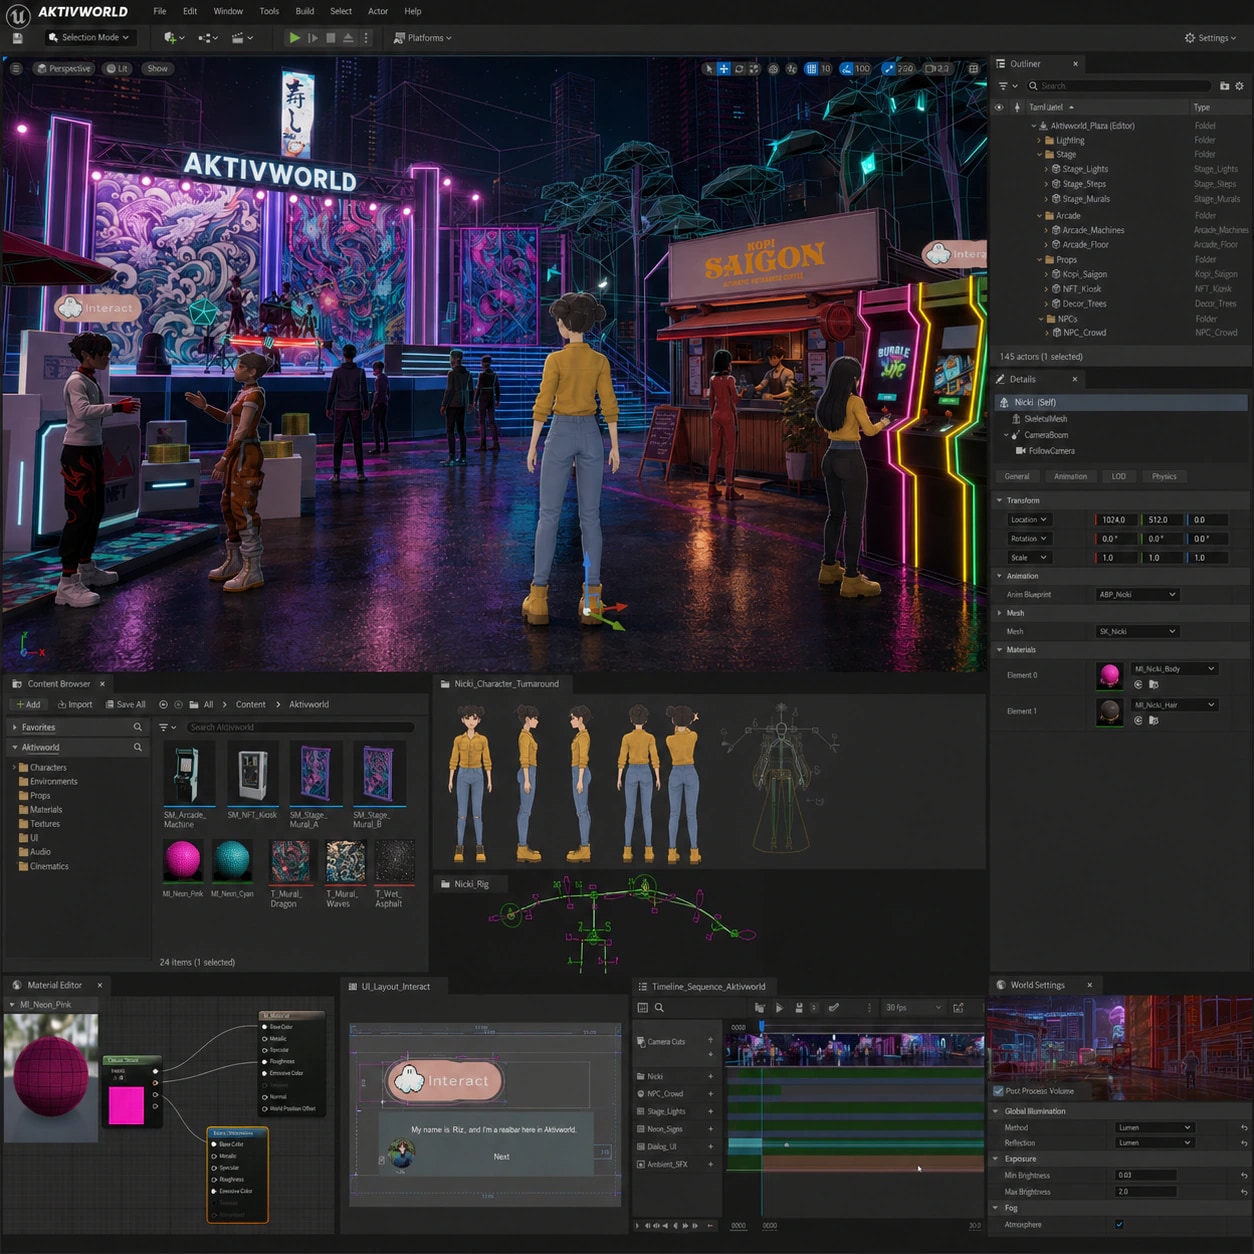
Task: Click the Perspective view button
Action: pyautogui.click(x=63, y=69)
